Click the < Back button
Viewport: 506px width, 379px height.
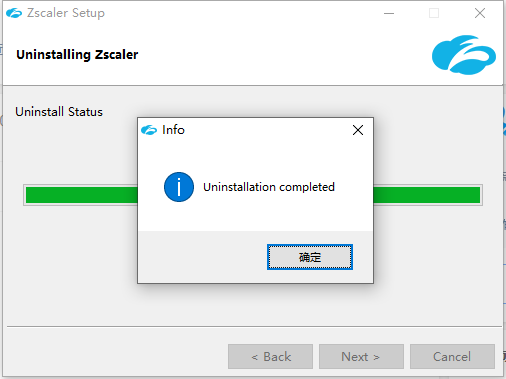point(270,357)
